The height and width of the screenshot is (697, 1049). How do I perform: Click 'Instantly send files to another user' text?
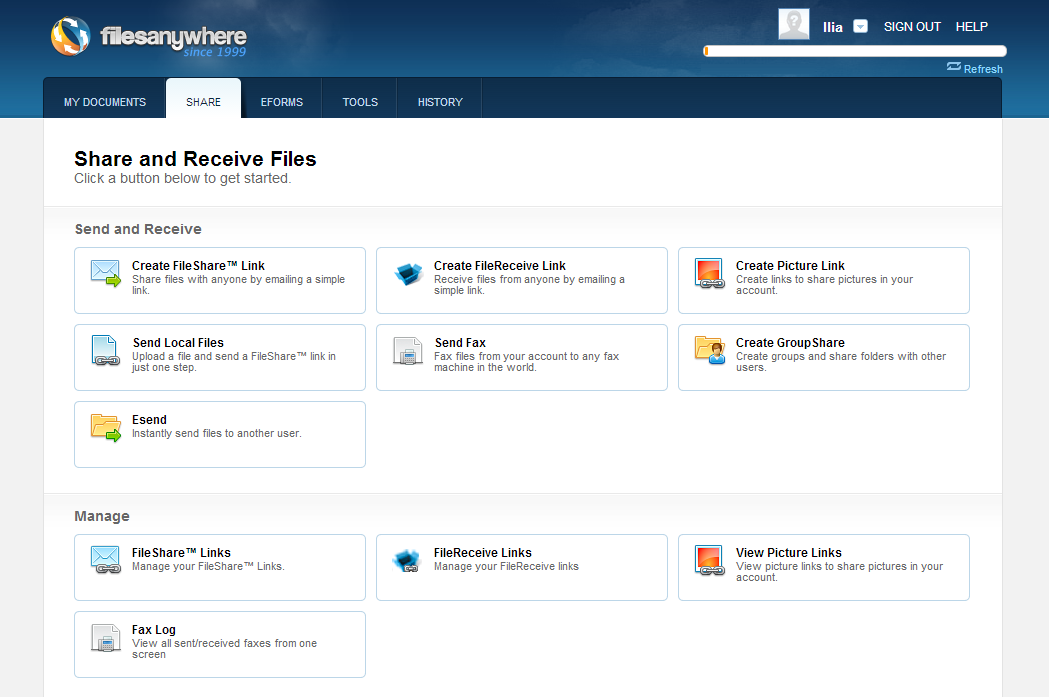(x=217, y=433)
